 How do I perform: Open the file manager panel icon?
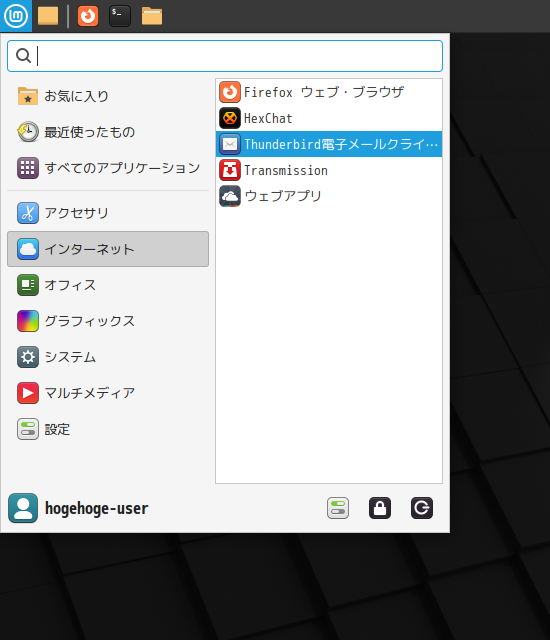pyautogui.click(x=152, y=16)
